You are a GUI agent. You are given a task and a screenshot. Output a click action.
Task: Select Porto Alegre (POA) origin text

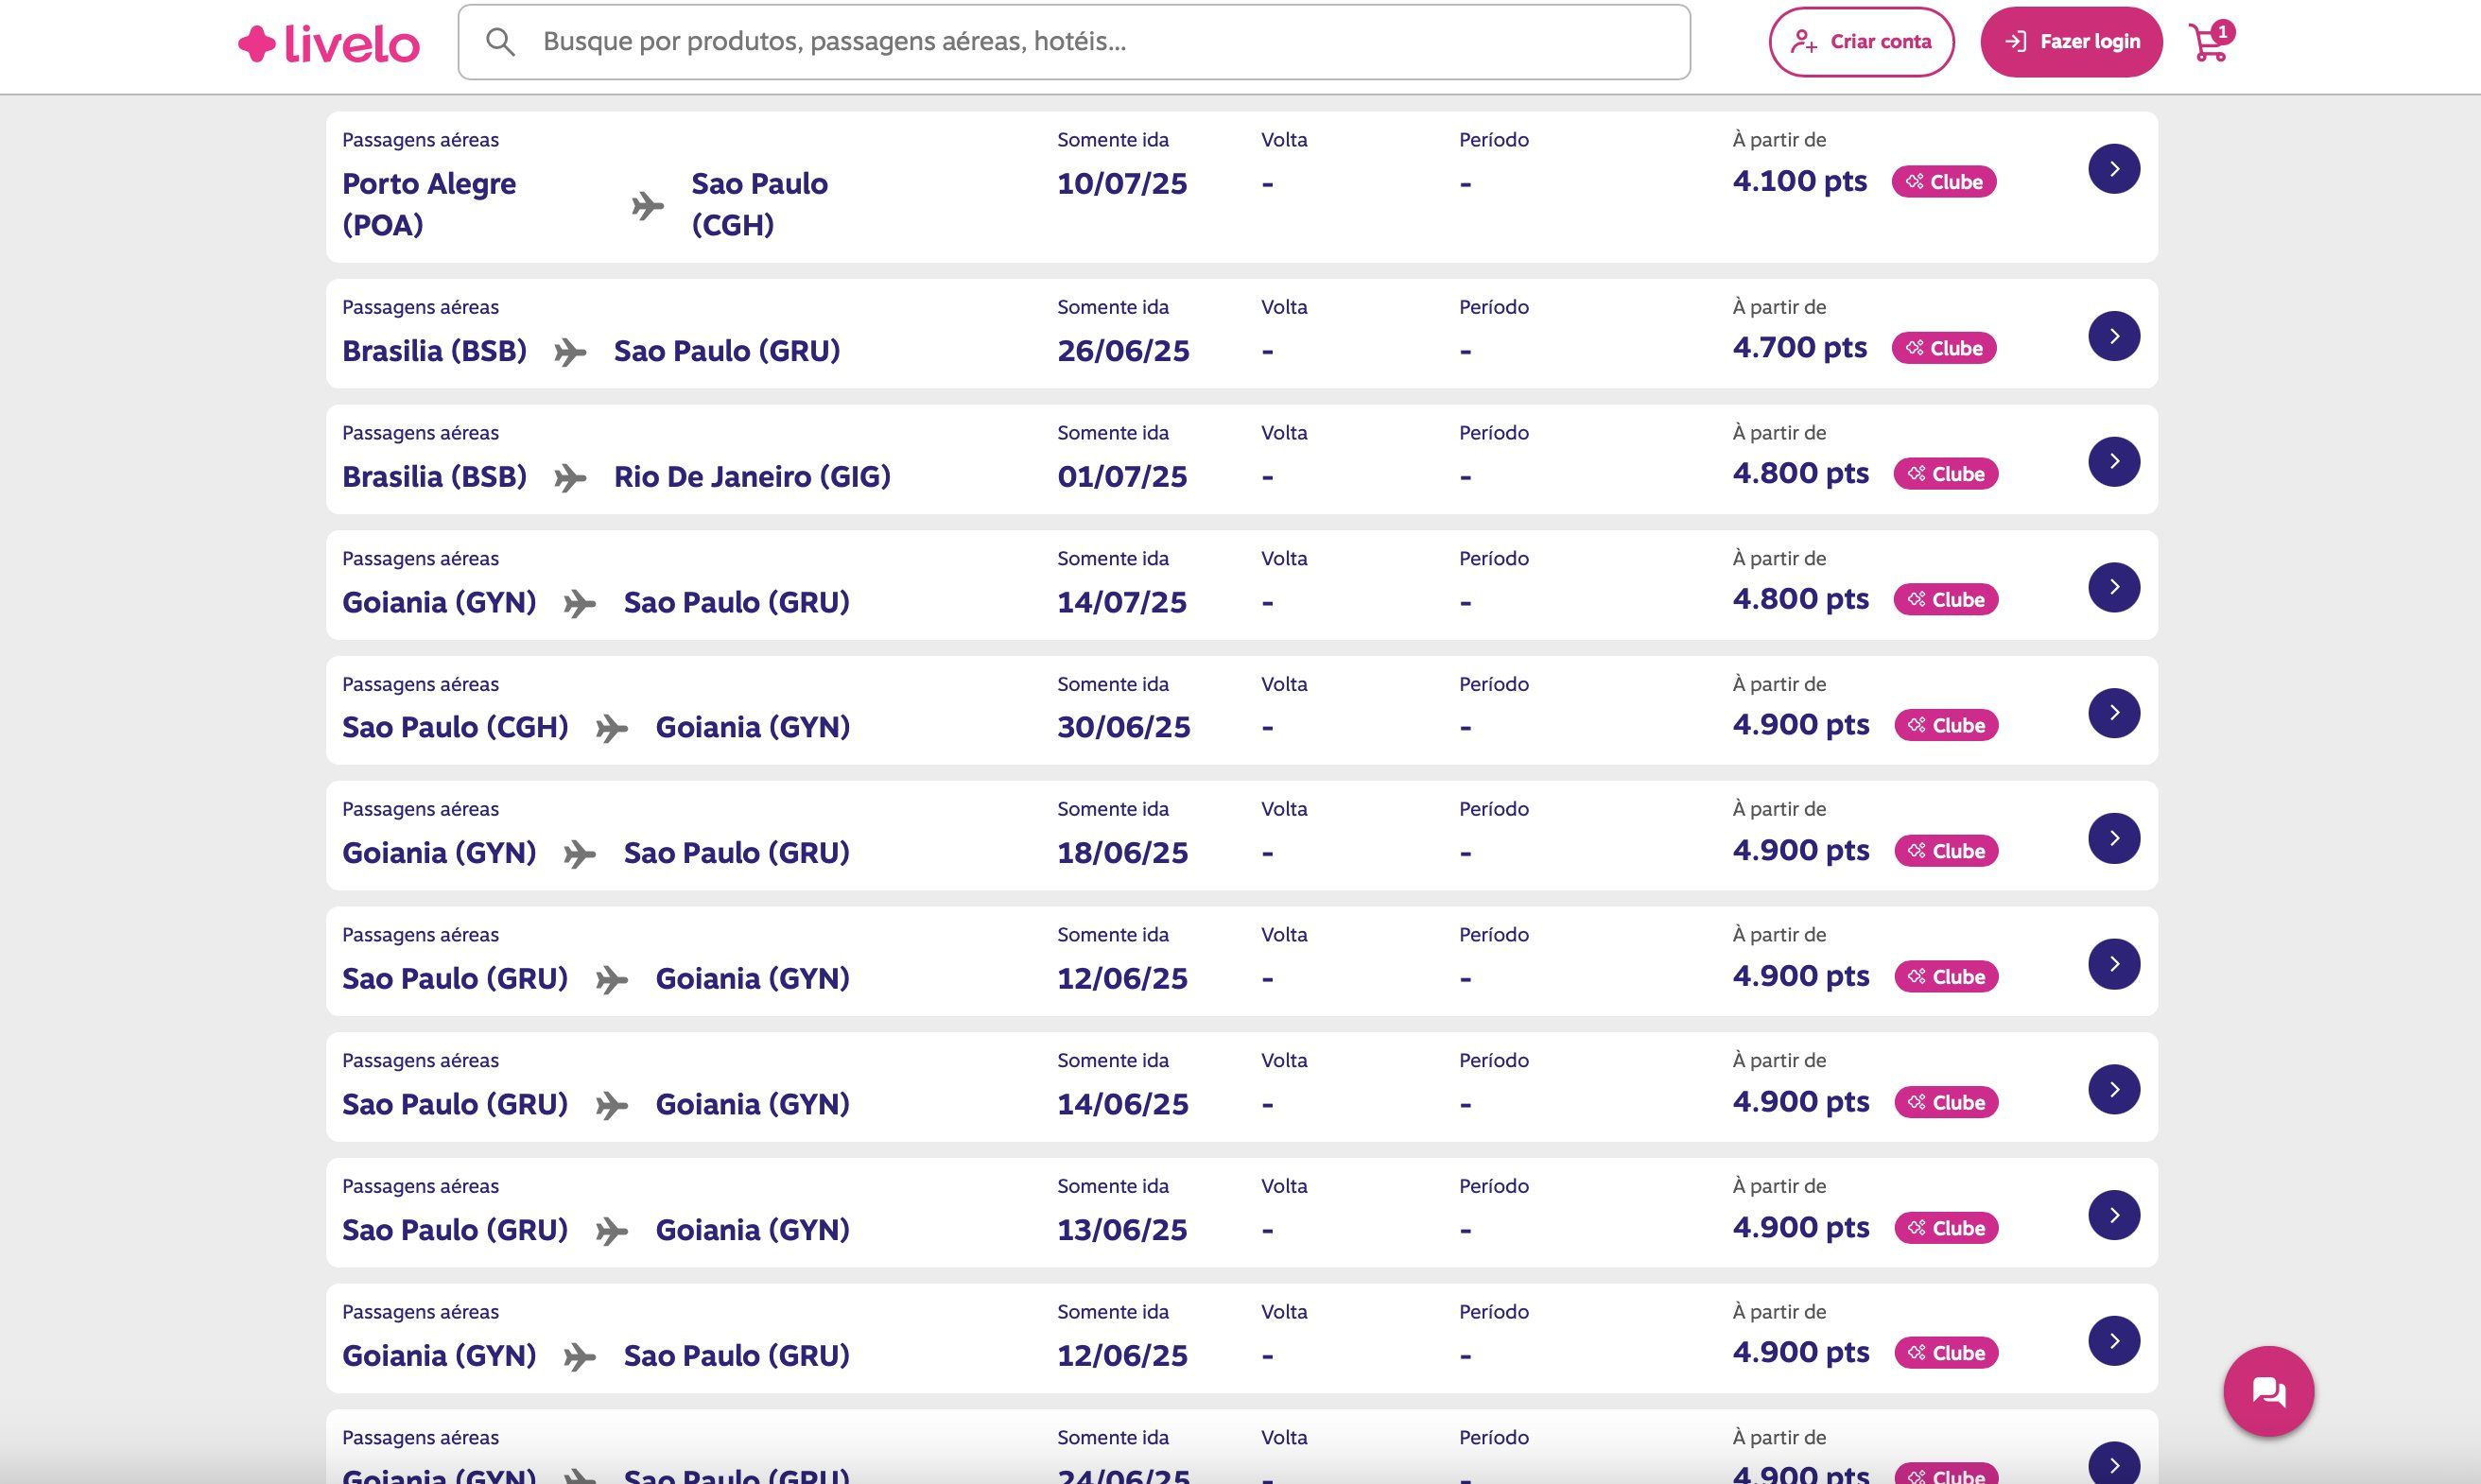click(x=428, y=204)
